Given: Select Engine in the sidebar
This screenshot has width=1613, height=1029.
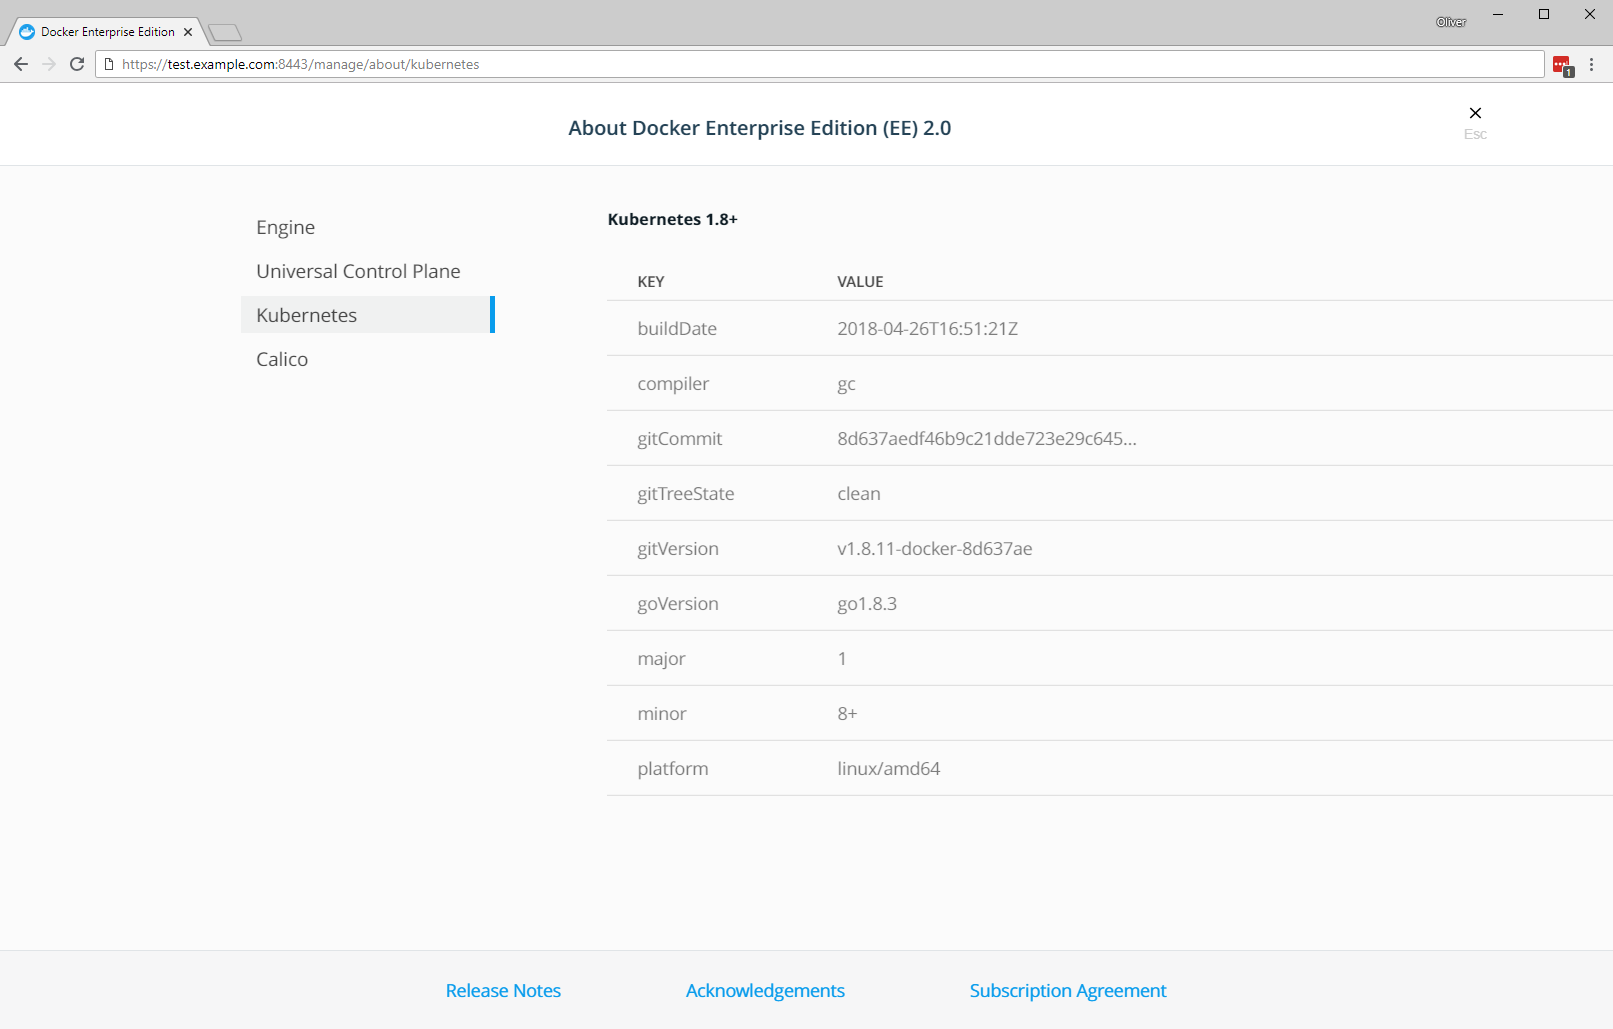Looking at the screenshot, I should 285,227.
